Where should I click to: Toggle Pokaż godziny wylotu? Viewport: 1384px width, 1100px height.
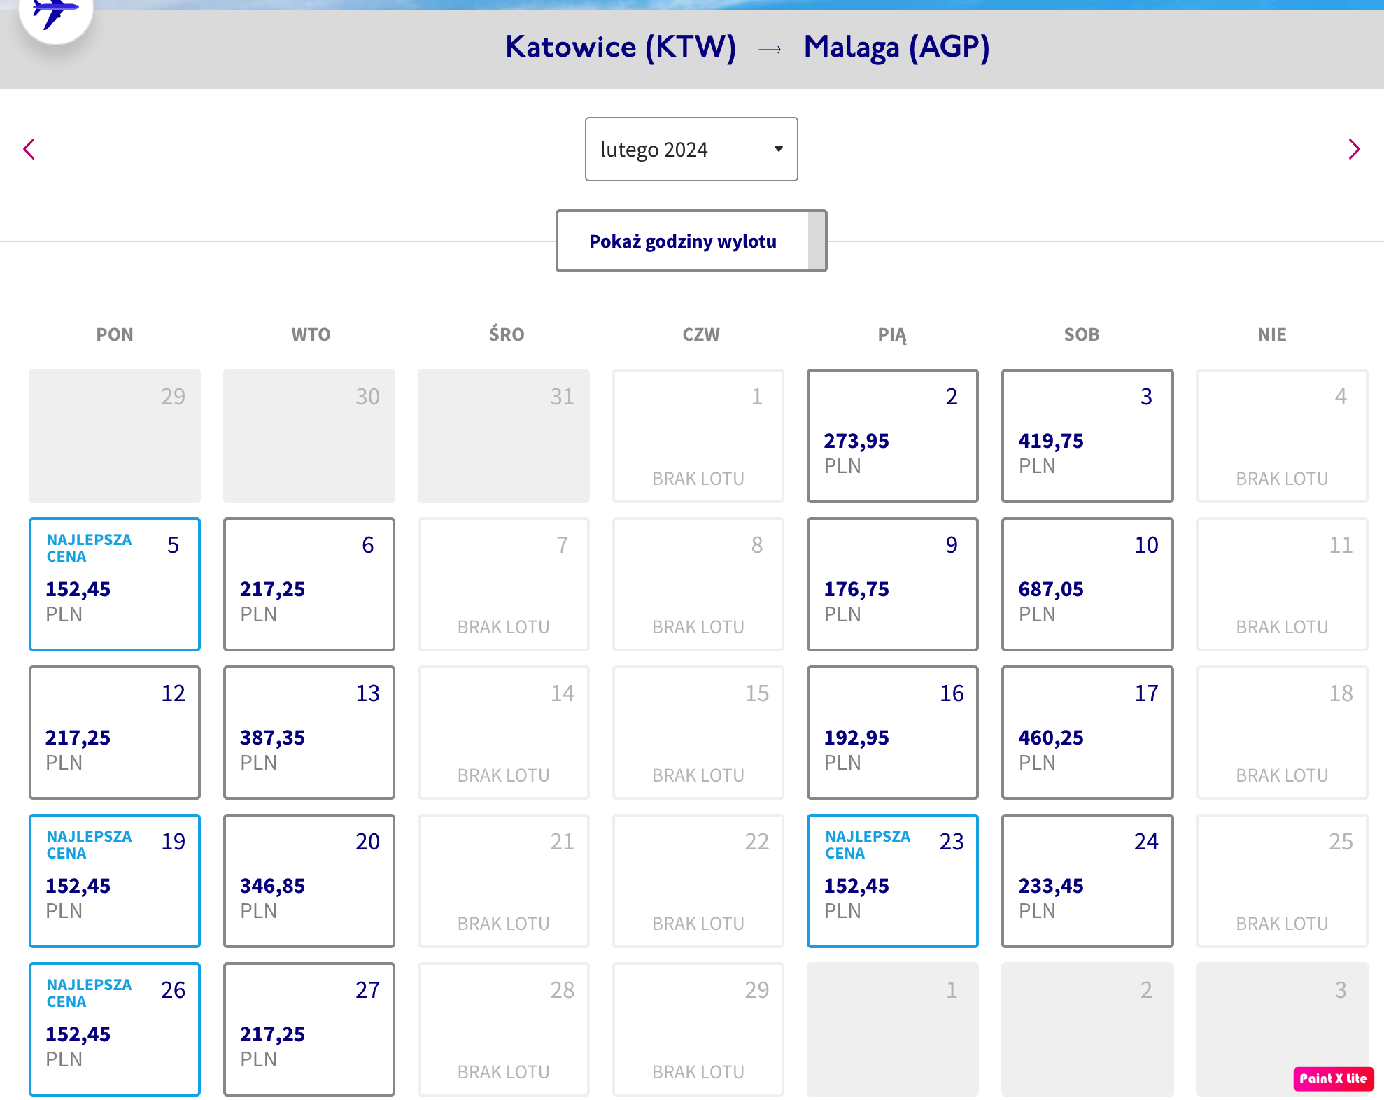coord(691,240)
